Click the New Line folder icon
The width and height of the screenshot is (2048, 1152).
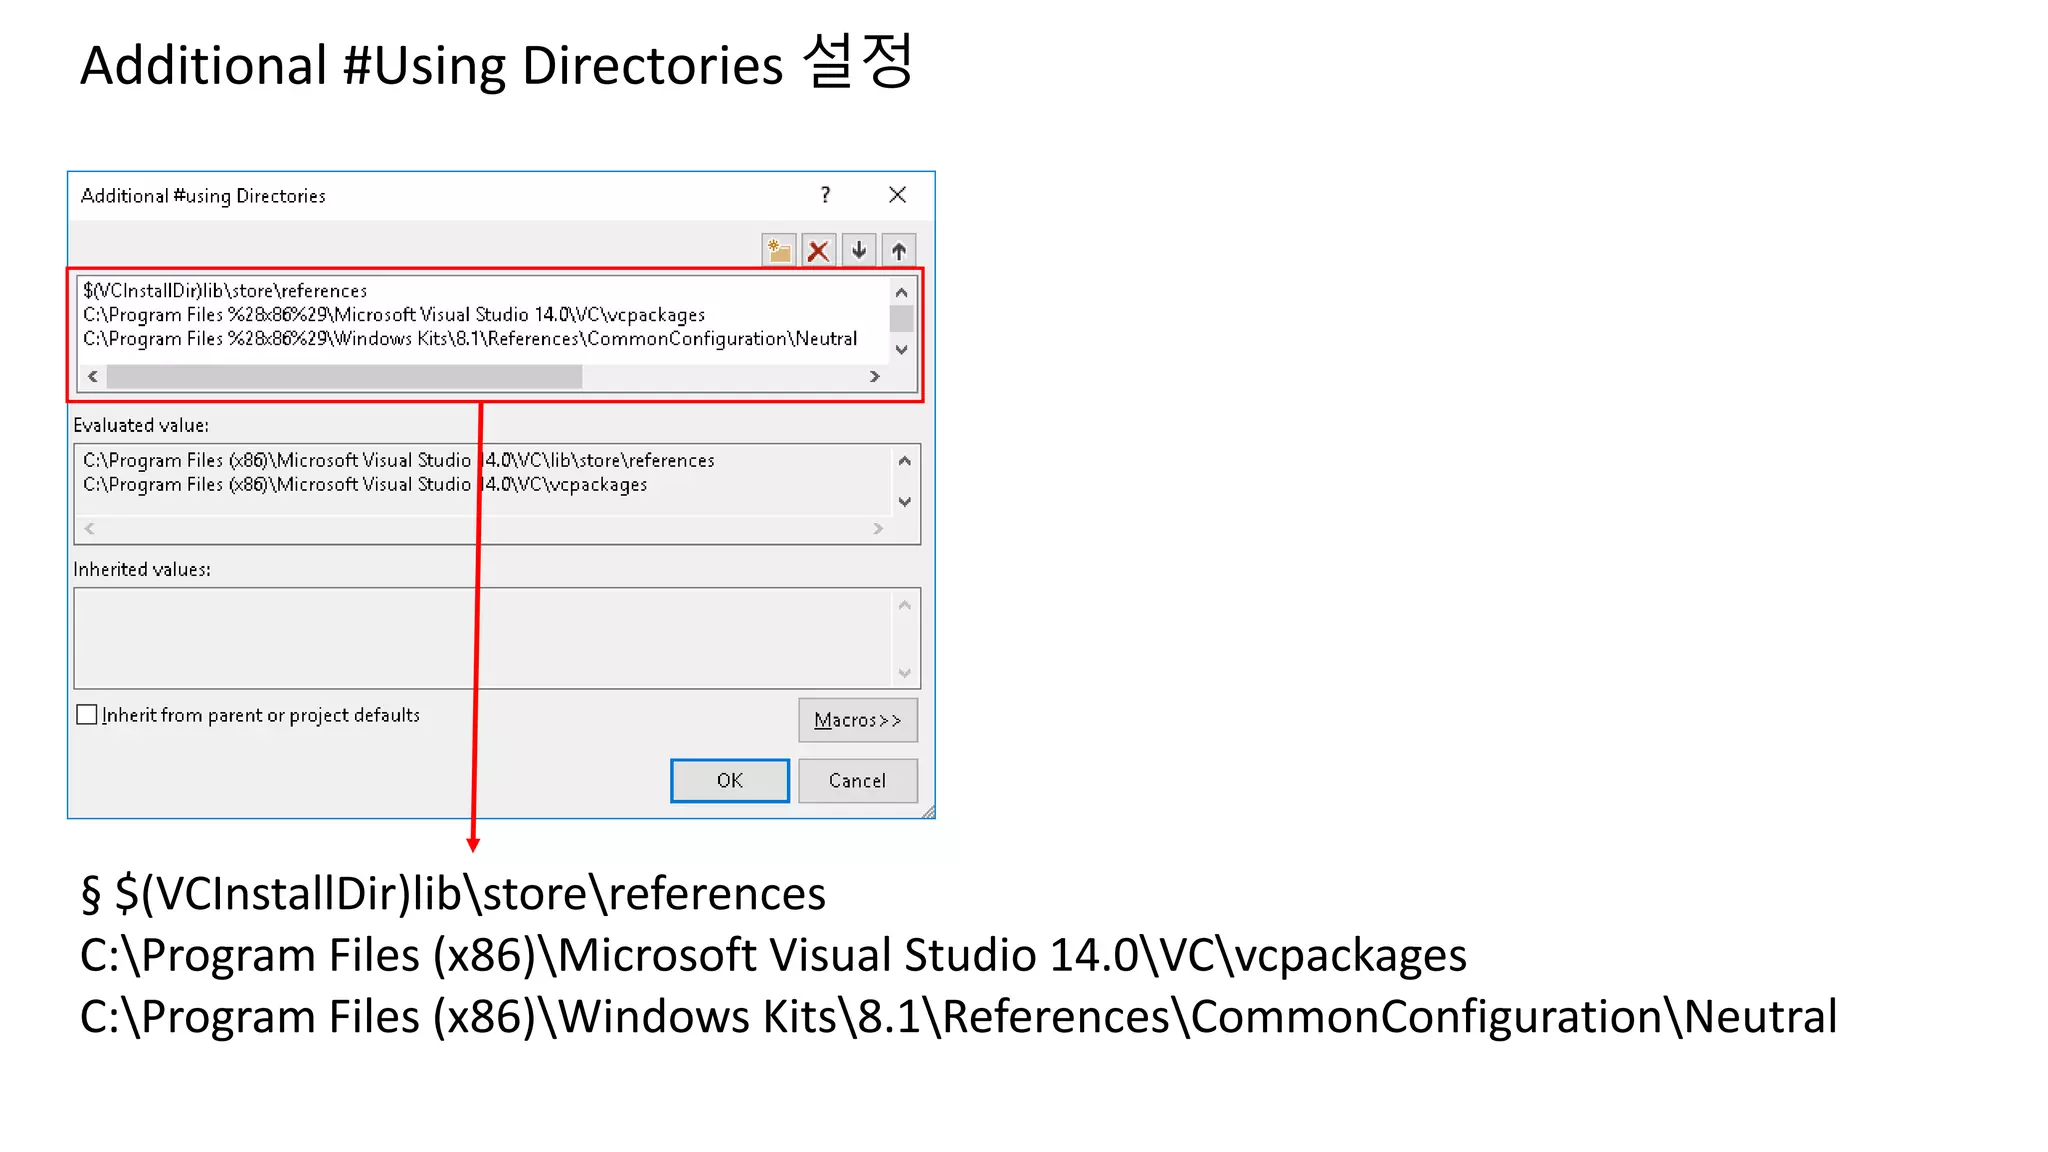tap(778, 250)
